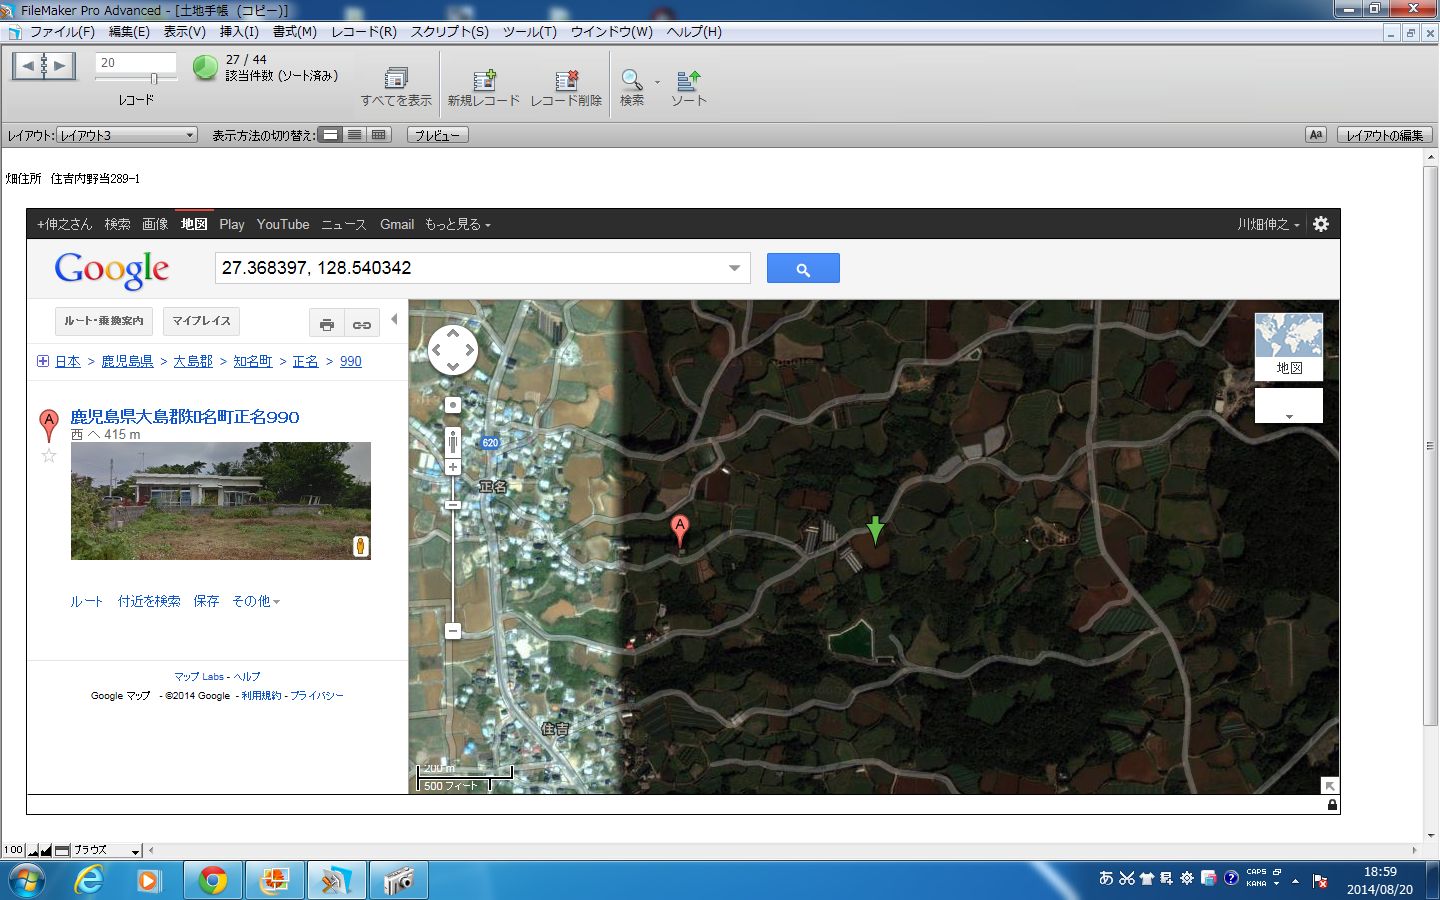
Task: Click the Street View pegman on map
Action: [453, 441]
